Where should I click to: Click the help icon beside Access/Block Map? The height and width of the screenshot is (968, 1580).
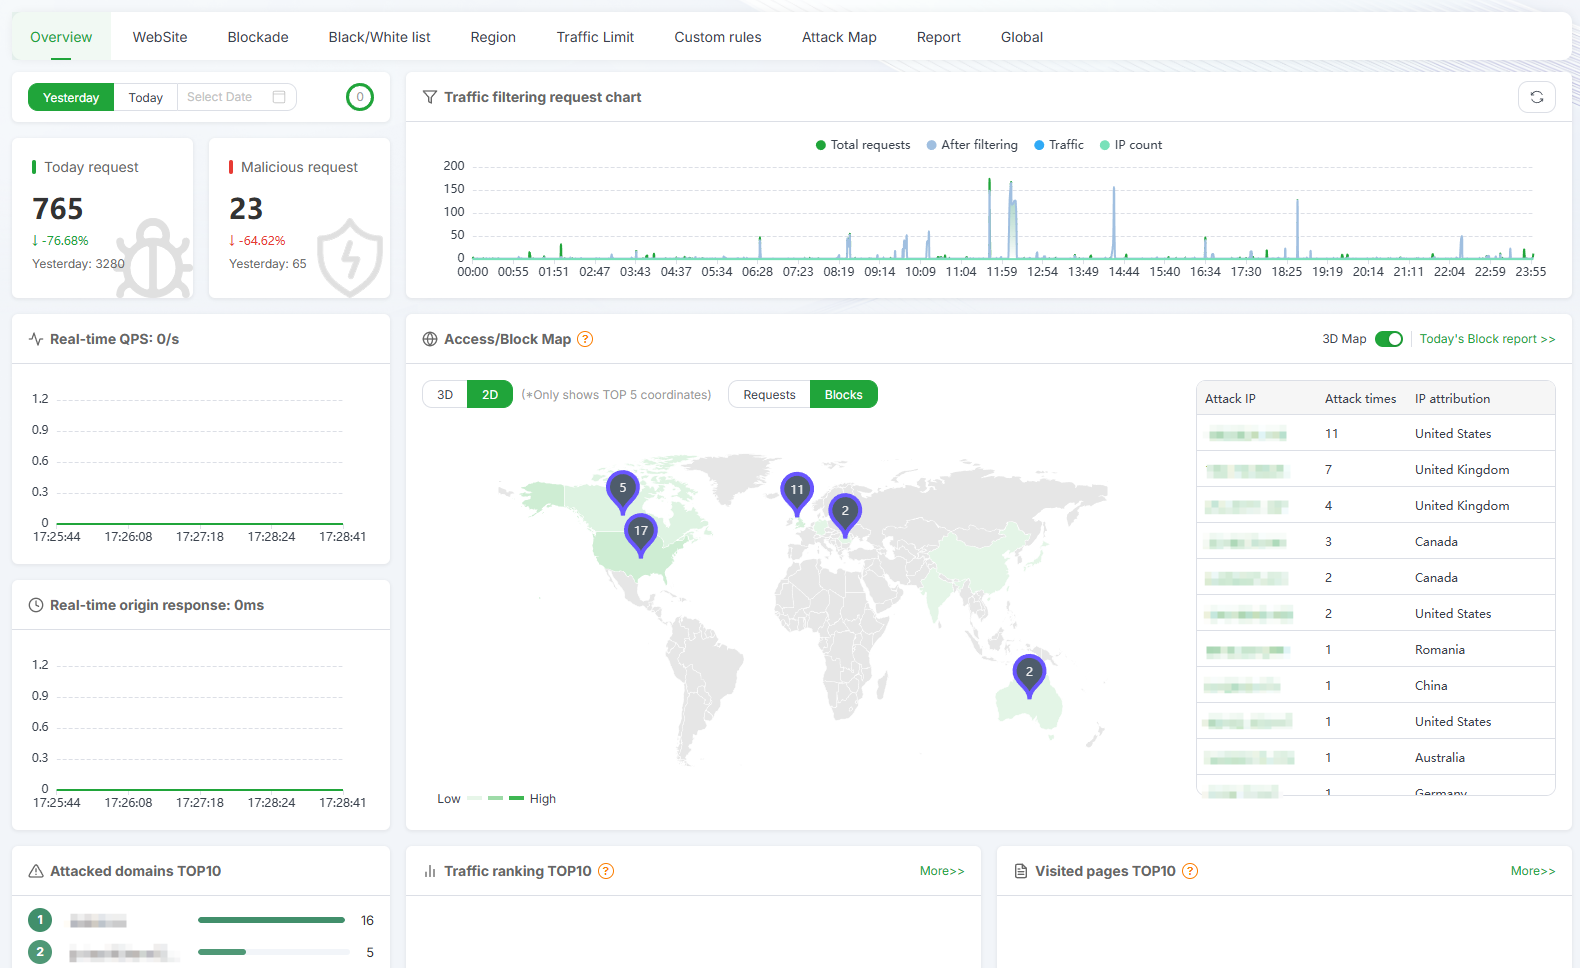pos(585,339)
